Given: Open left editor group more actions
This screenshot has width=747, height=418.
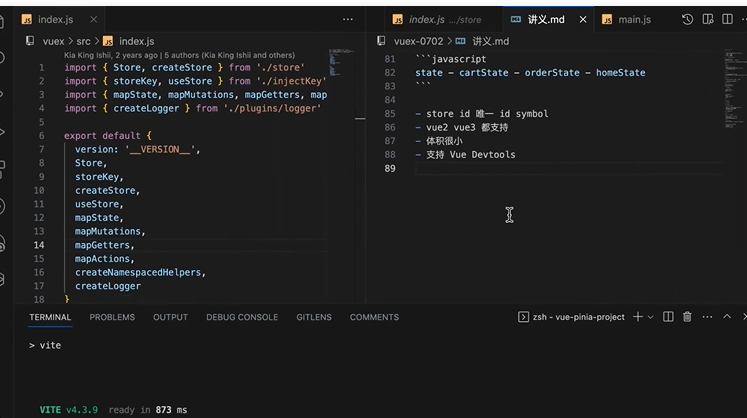Looking at the screenshot, I should [348, 20].
